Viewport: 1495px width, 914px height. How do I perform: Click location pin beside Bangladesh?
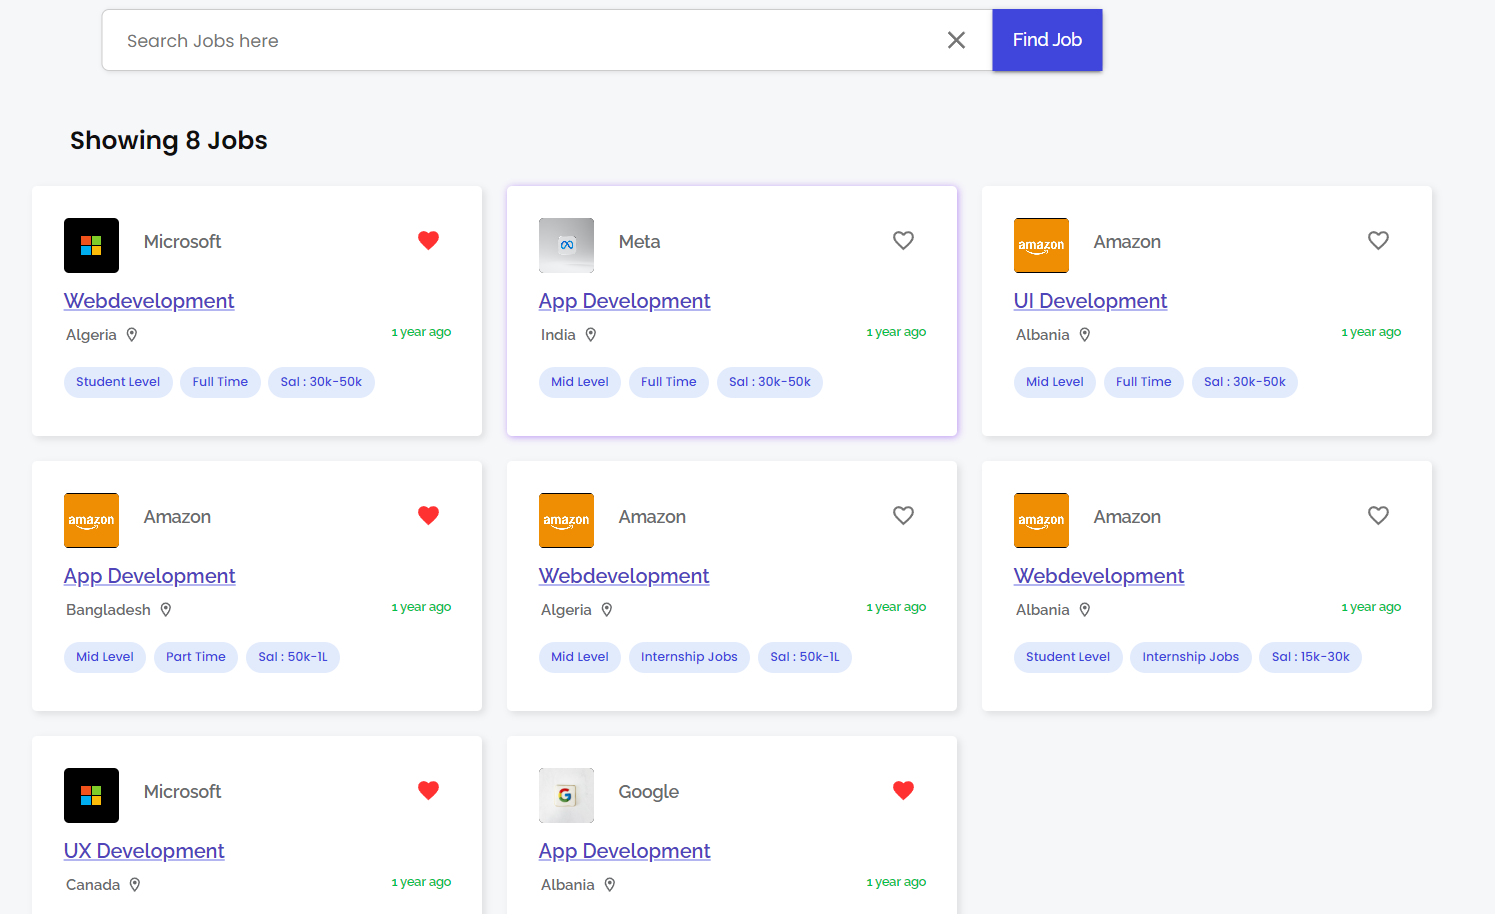pos(166,610)
